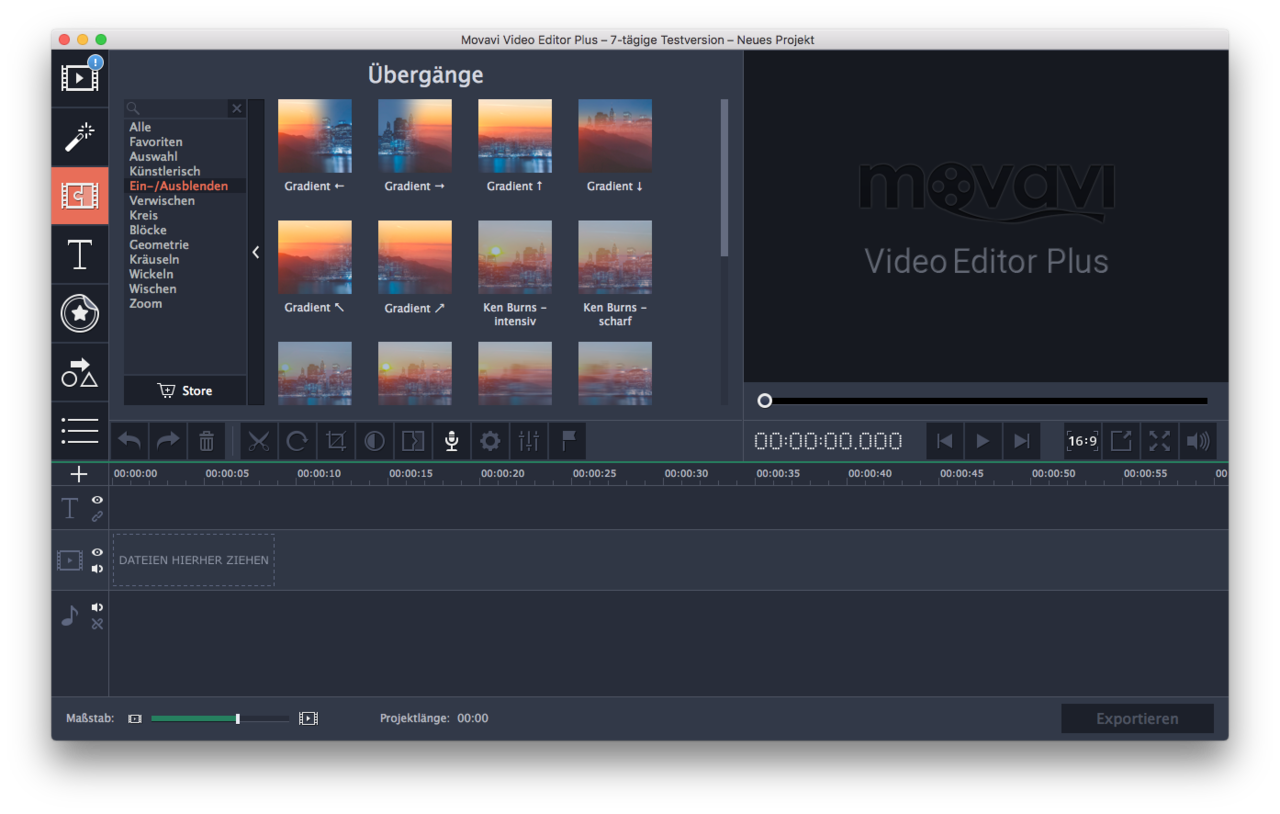The width and height of the screenshot is (1280, 814).
Task: Select the Alle category
Action: (x=140, y=127)
